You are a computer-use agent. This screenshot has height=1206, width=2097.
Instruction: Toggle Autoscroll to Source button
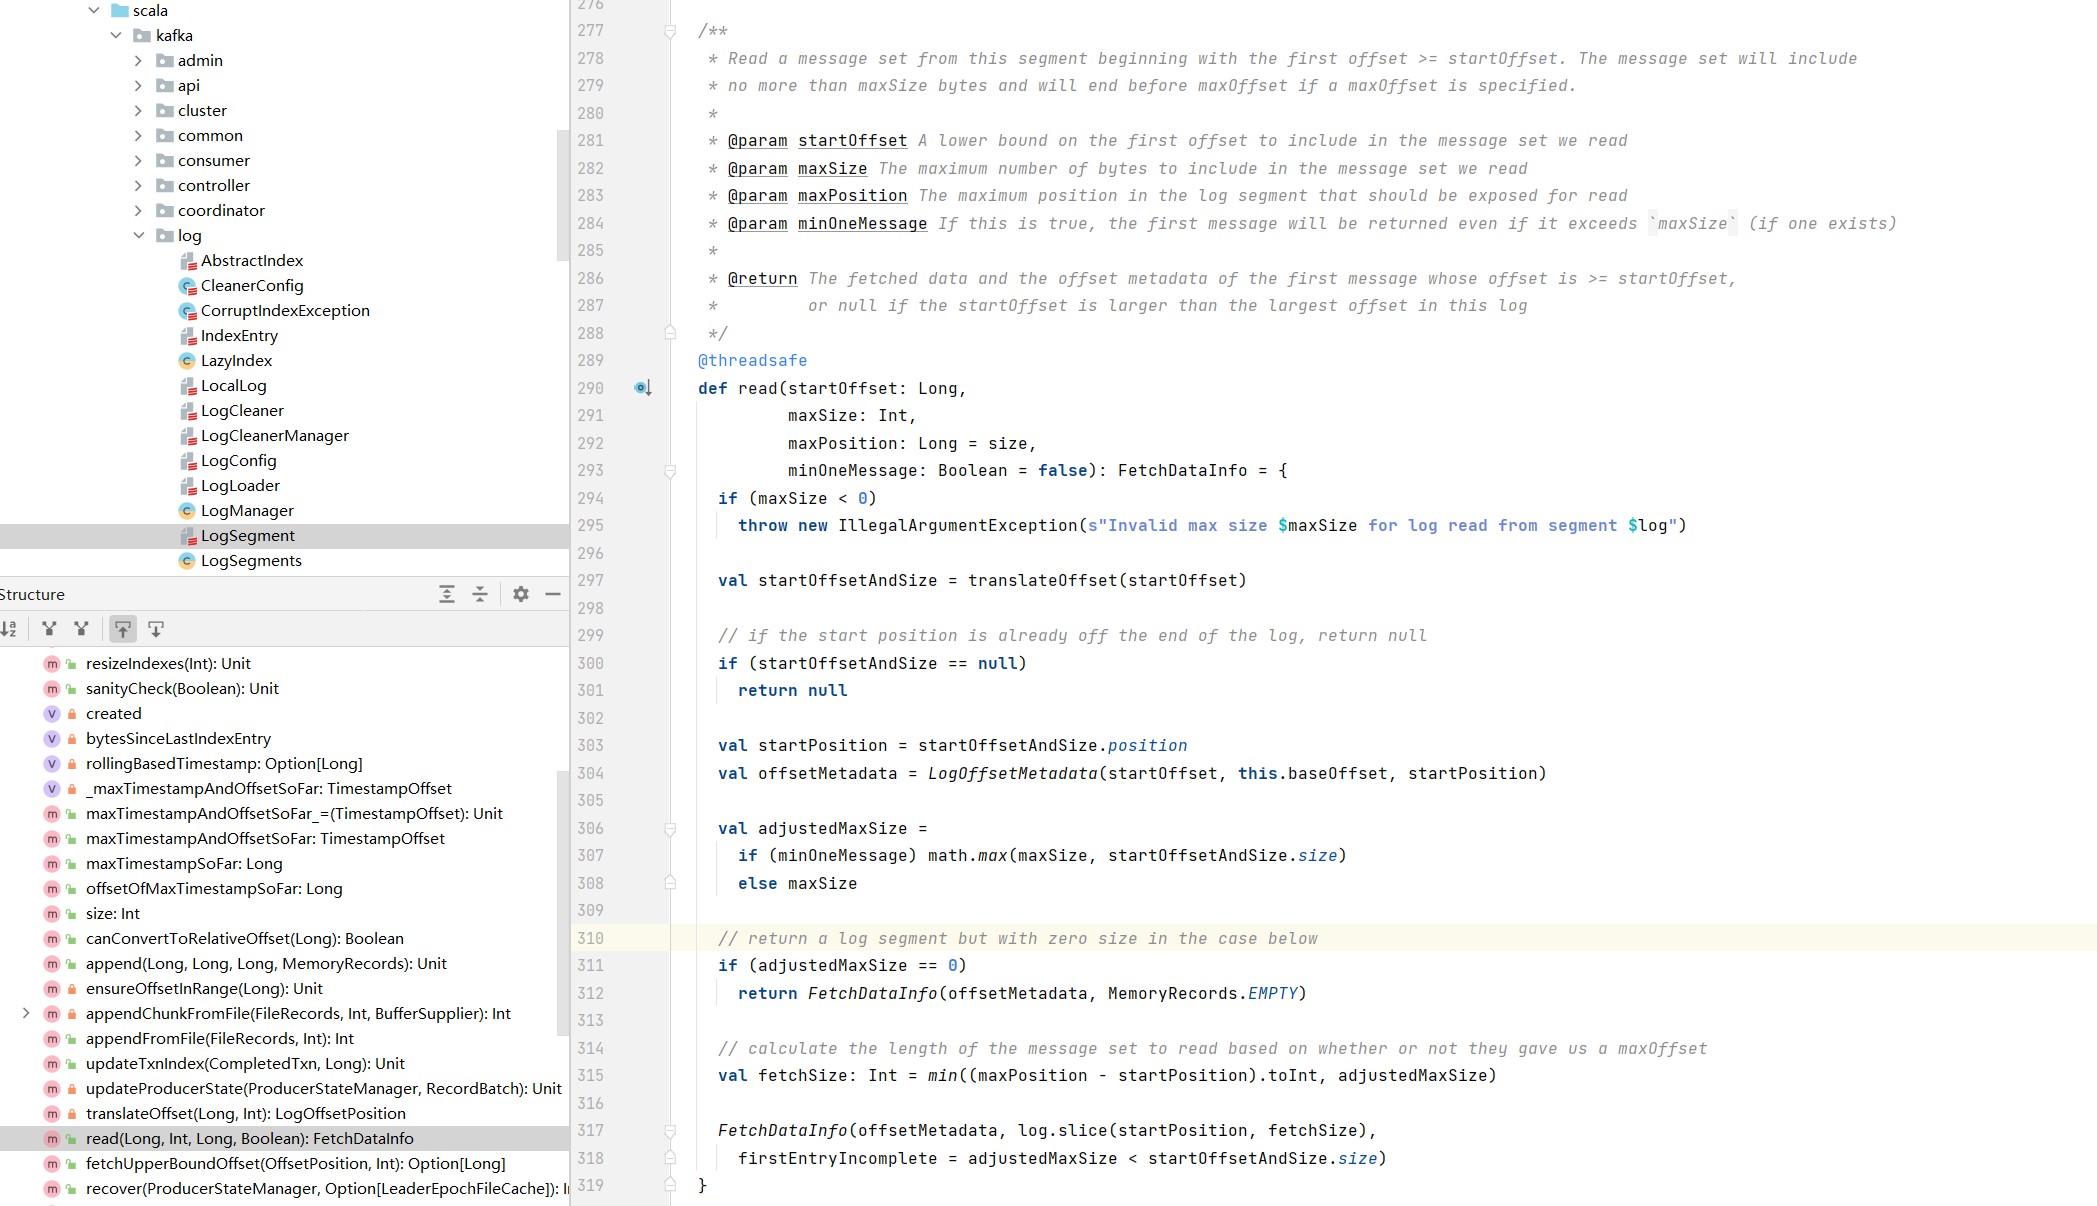[122, 629]
